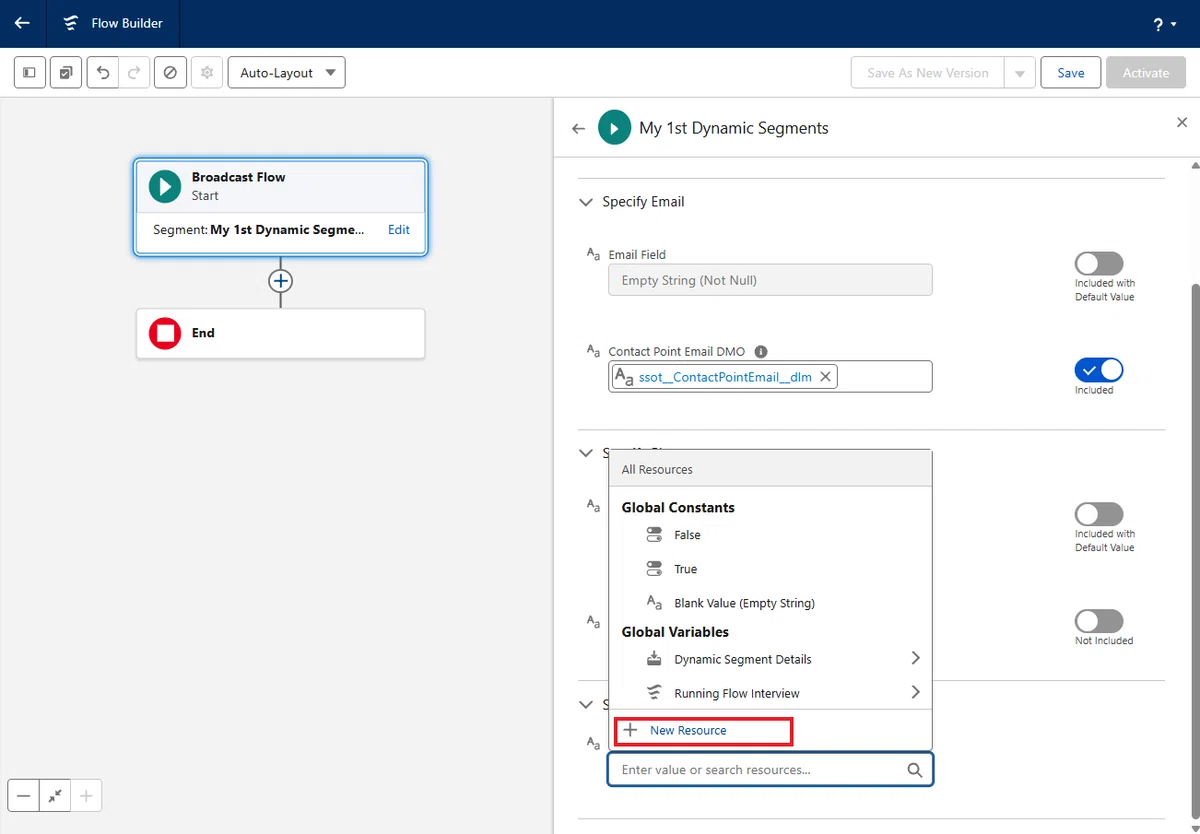Collapse the Specify Email section
The height and width of the screenshot is (834, 1200).
point(587,202)
